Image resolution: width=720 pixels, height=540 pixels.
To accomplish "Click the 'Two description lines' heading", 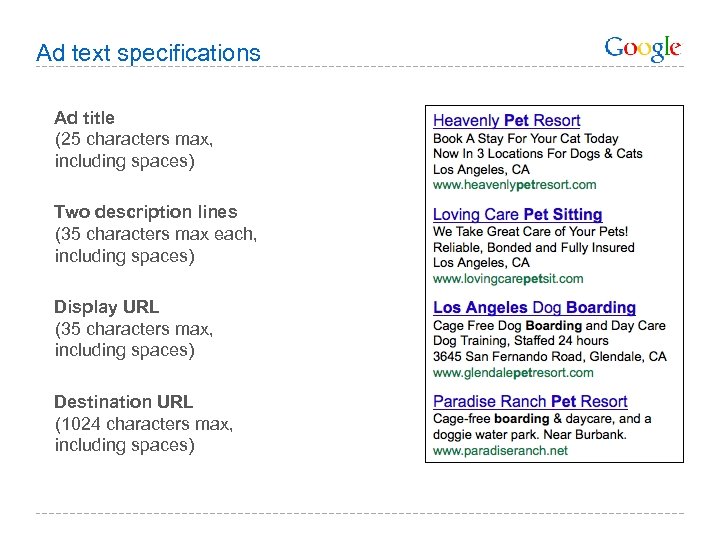I will [146, 212].
